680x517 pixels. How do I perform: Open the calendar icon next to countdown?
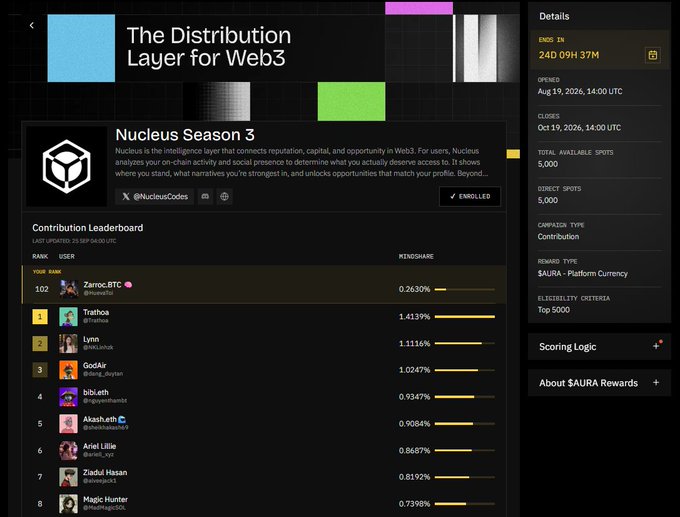click(x=653, y=55)
